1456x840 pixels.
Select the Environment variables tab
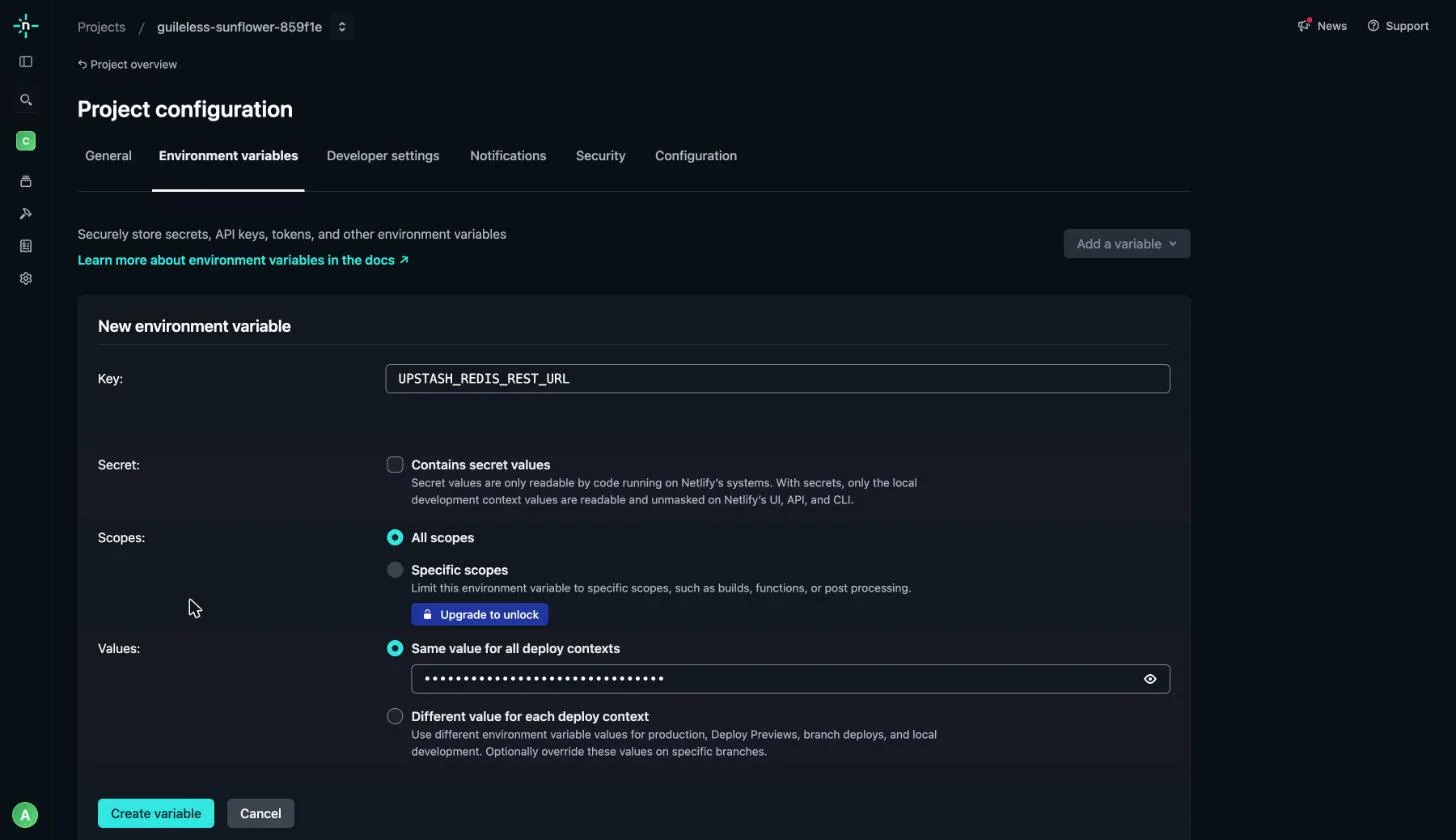click(x=228, y=156)
